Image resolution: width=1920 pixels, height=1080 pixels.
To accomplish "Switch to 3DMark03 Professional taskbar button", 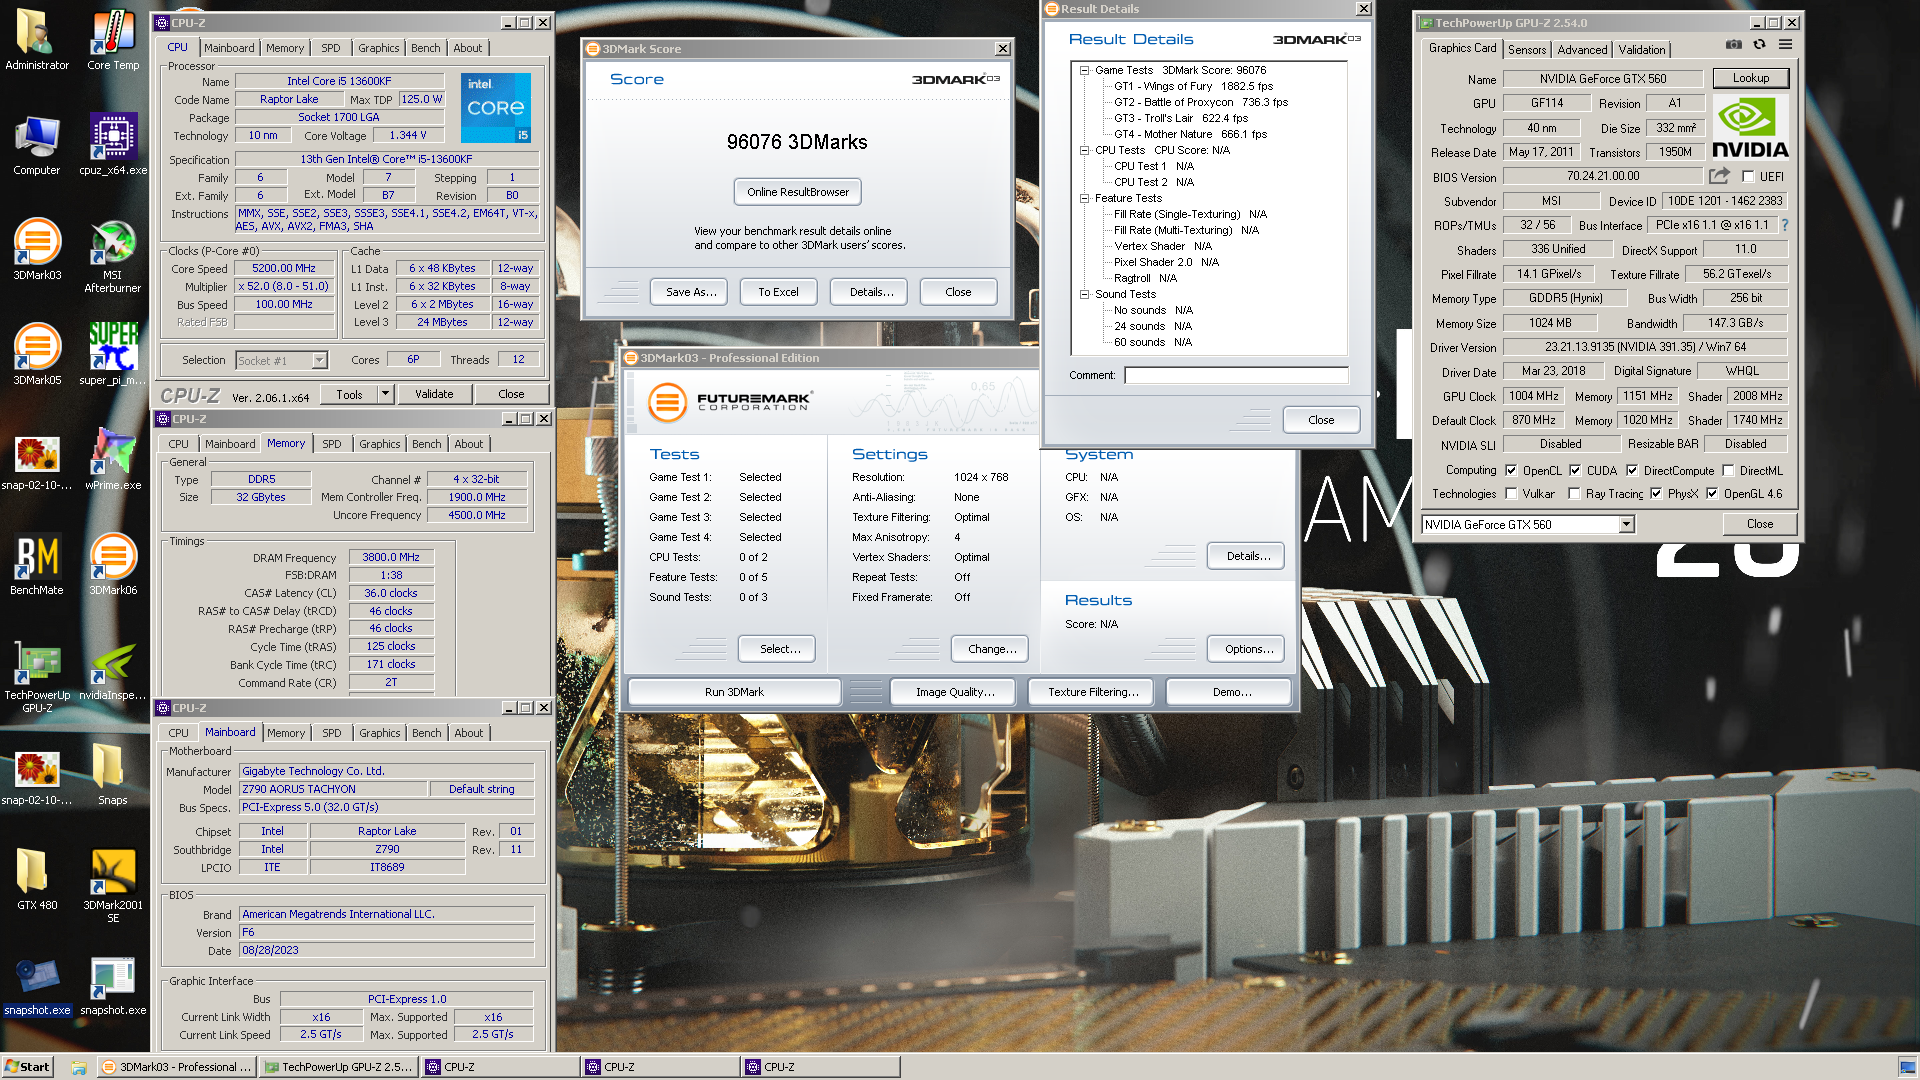I will click(x=176, y=1067).
